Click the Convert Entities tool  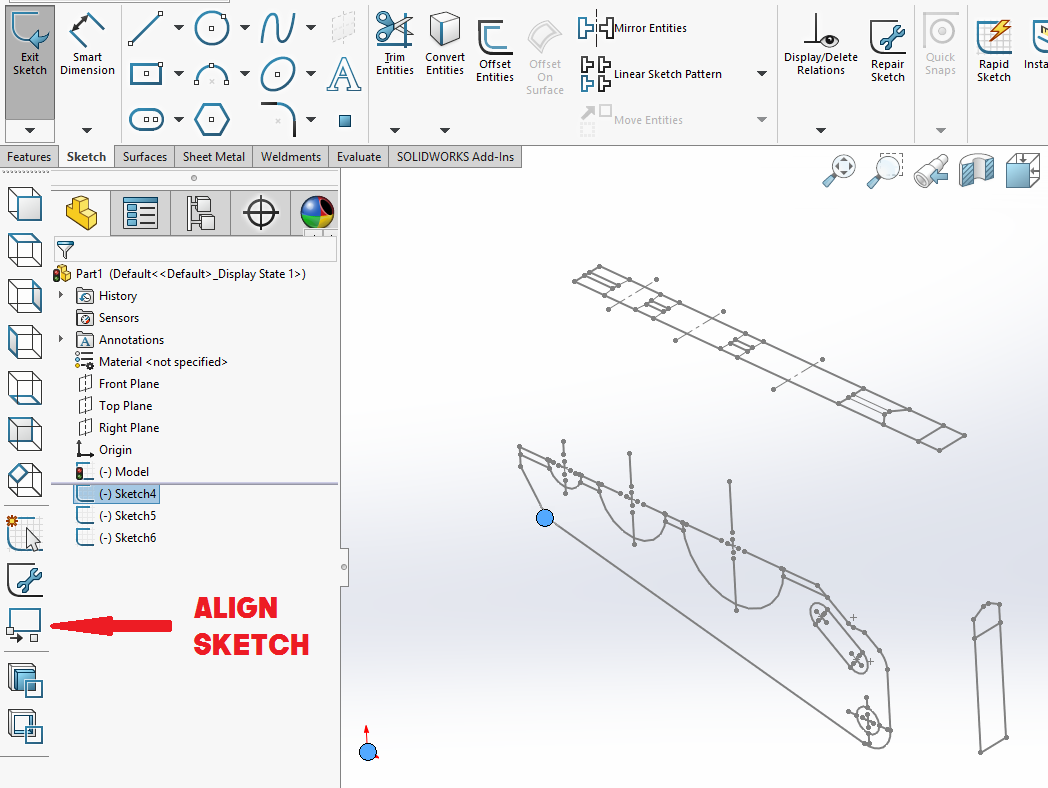(x=444, y=43)
